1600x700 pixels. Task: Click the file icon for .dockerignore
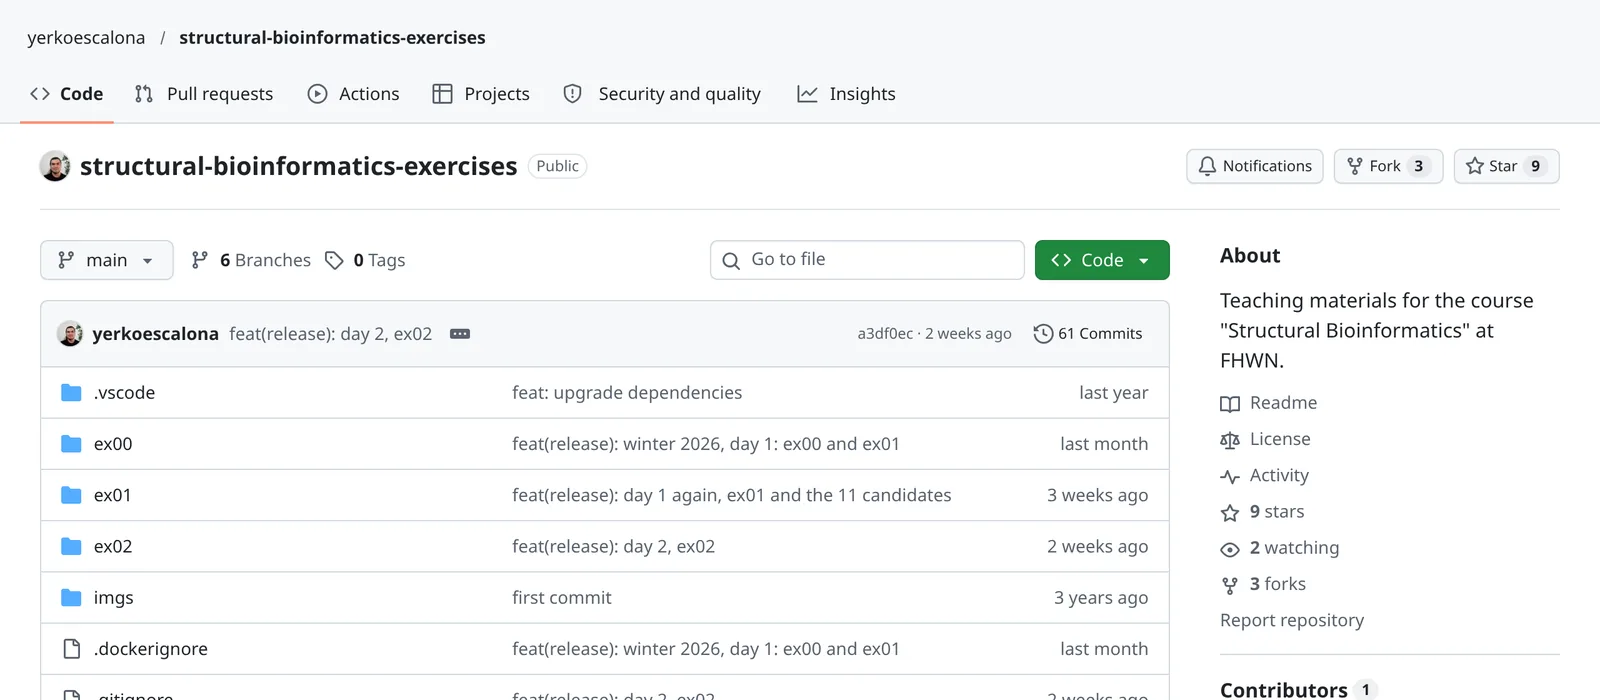pos(71,649)
